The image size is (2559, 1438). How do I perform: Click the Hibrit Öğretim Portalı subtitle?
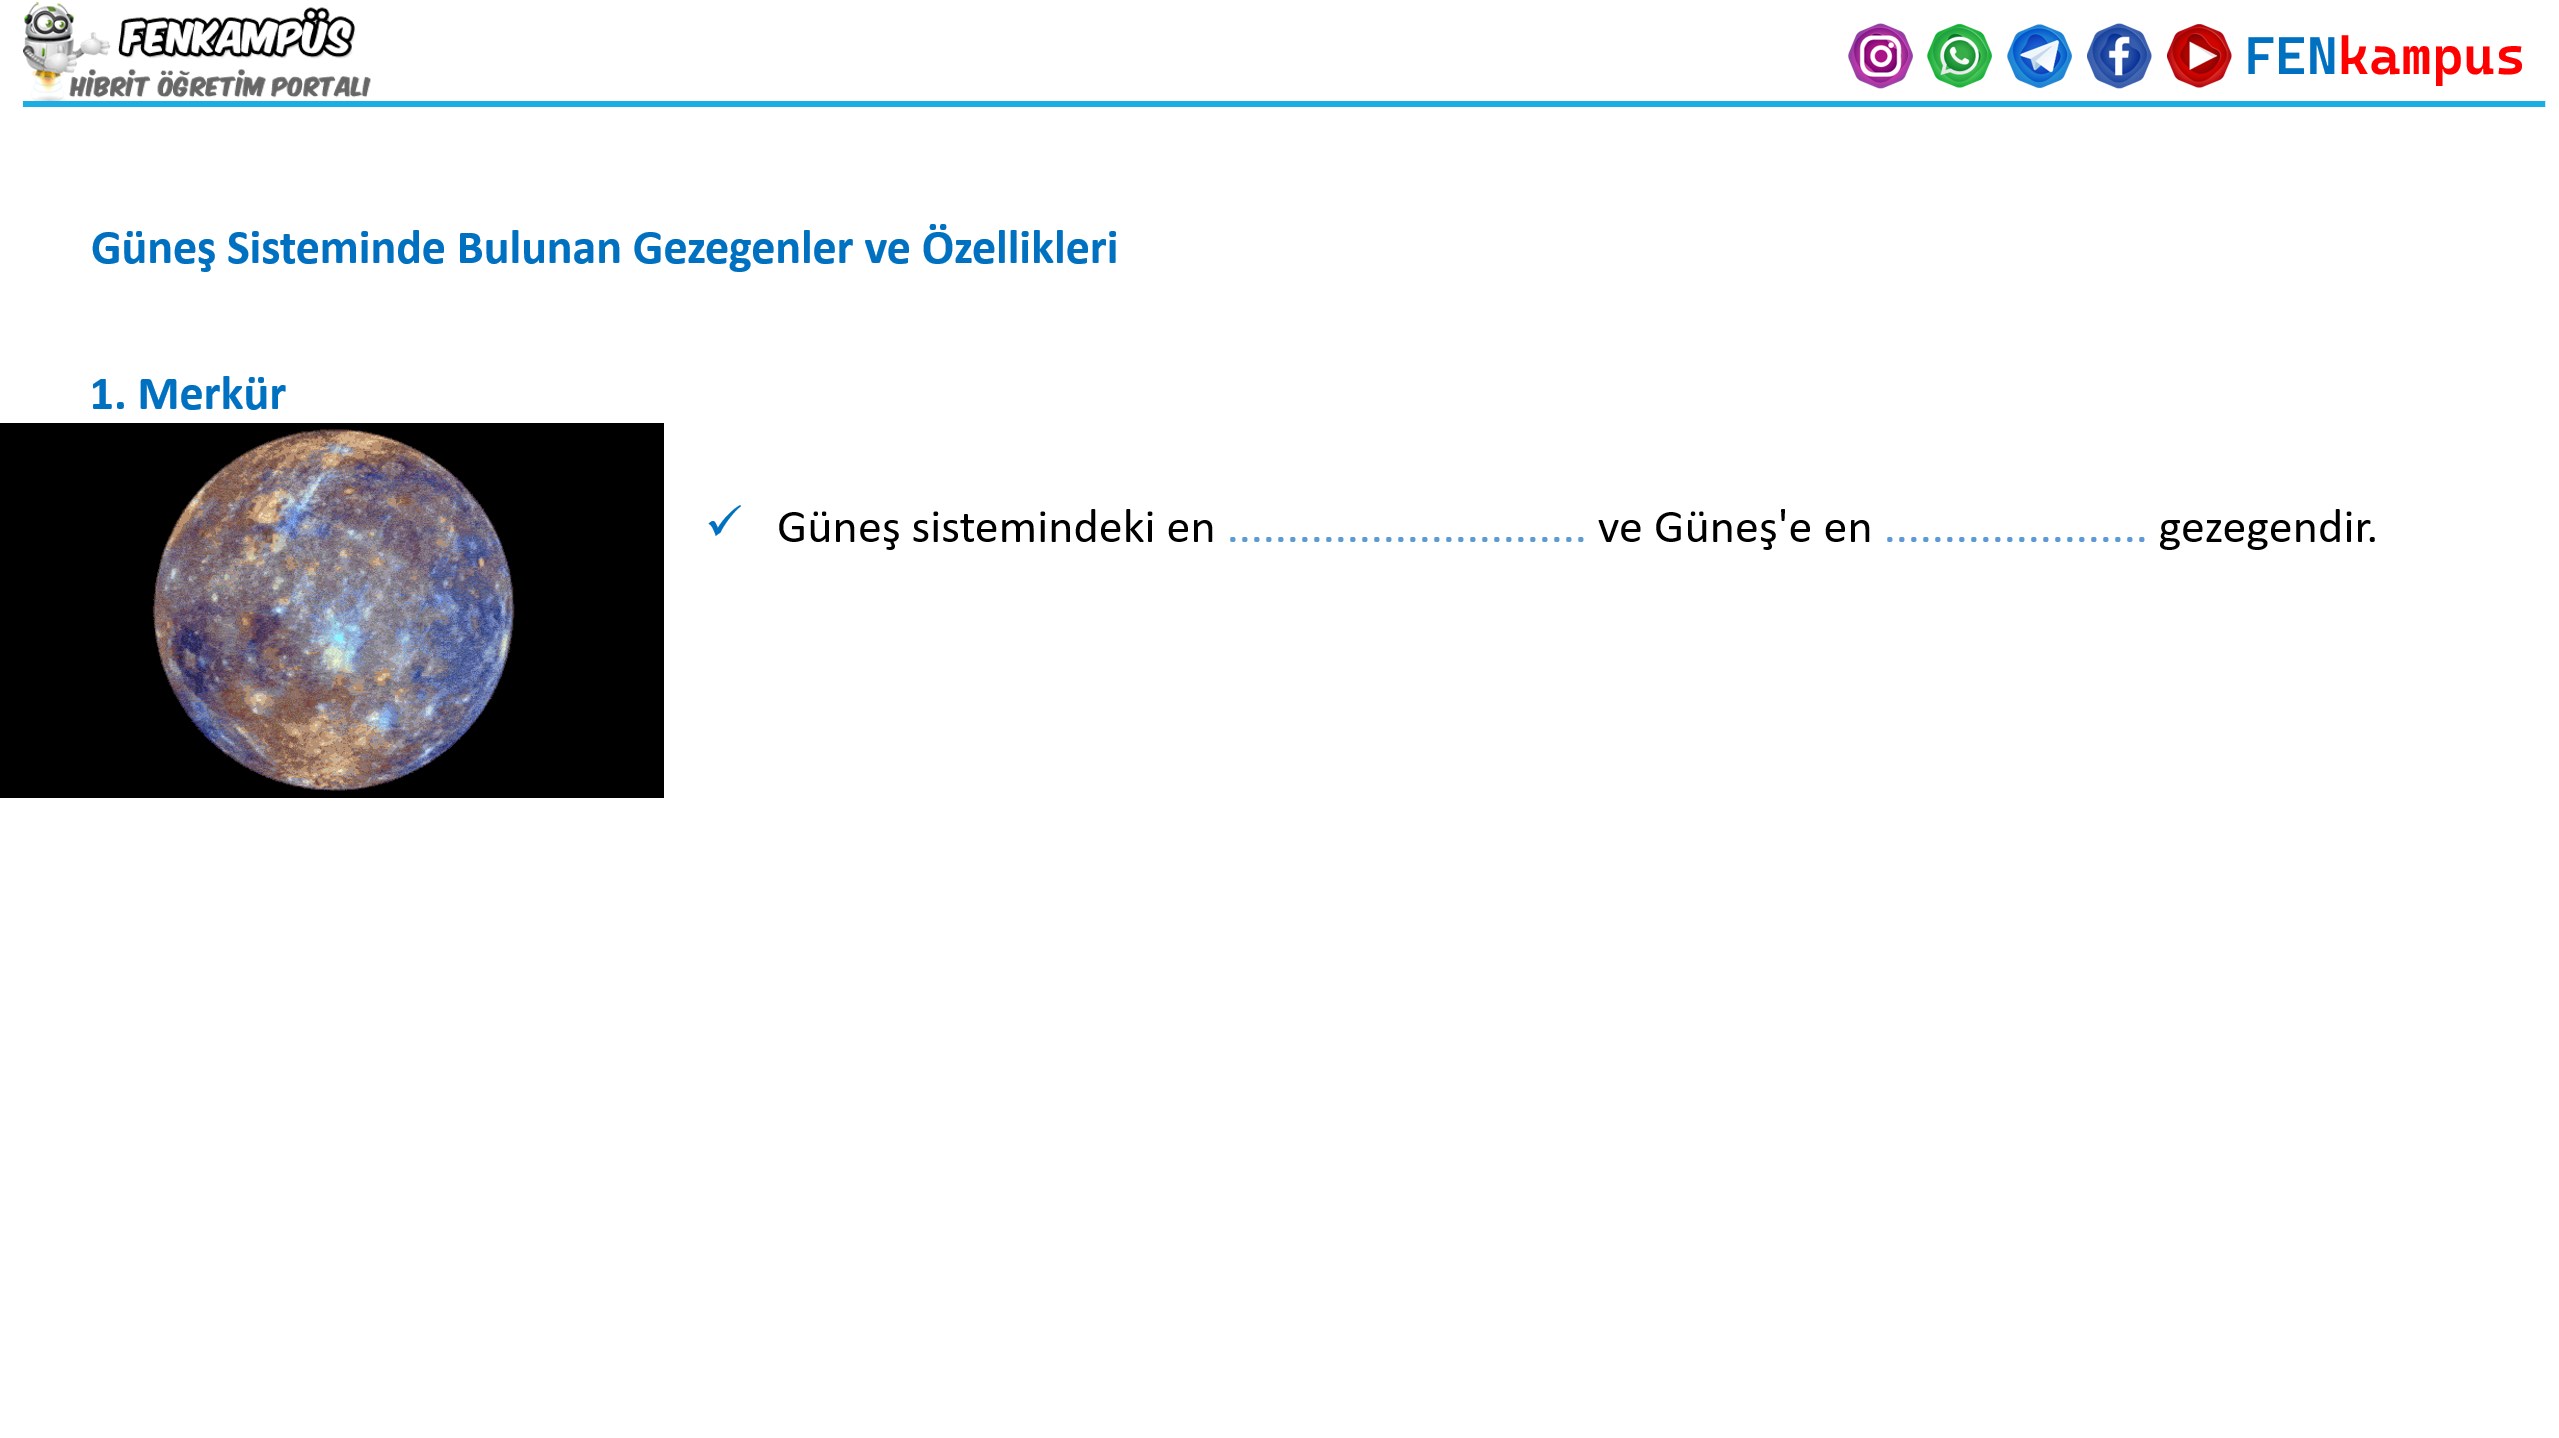219,87
